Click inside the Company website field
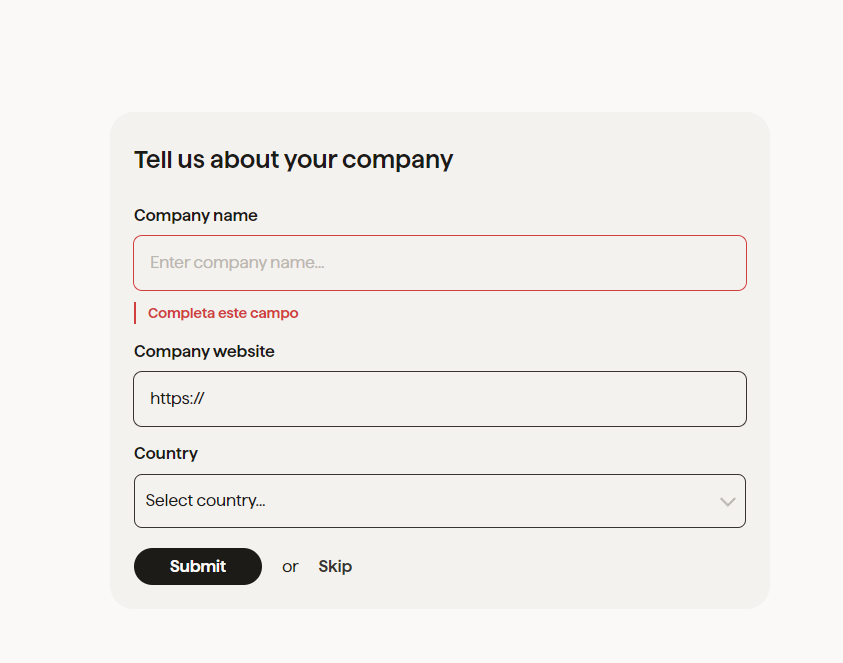Screen dimensions: 843x663 pos(440,399)
